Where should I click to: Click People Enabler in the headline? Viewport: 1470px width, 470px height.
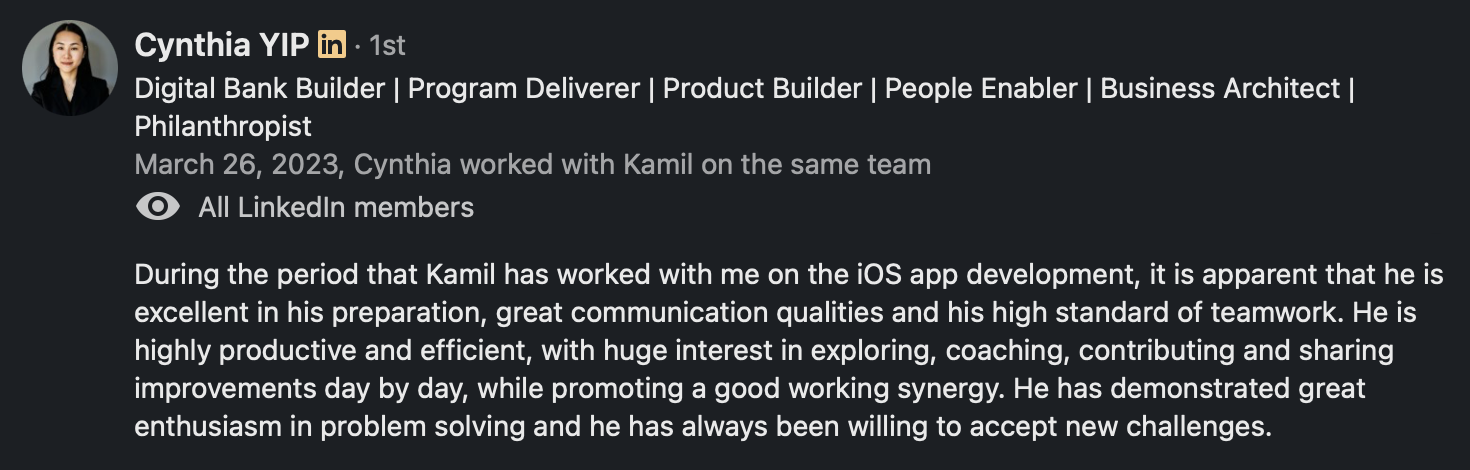click(x=981, y=88)
